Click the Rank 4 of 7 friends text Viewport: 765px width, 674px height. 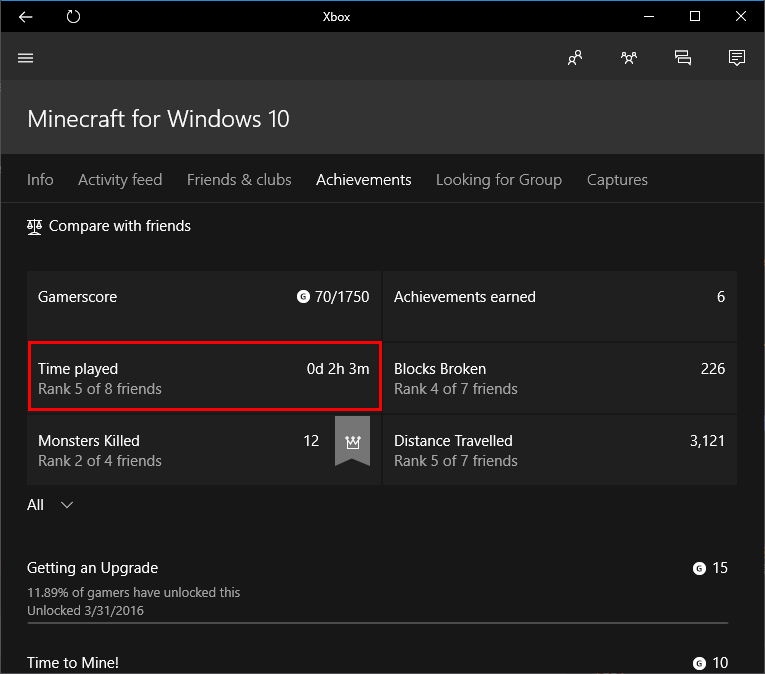456,389
